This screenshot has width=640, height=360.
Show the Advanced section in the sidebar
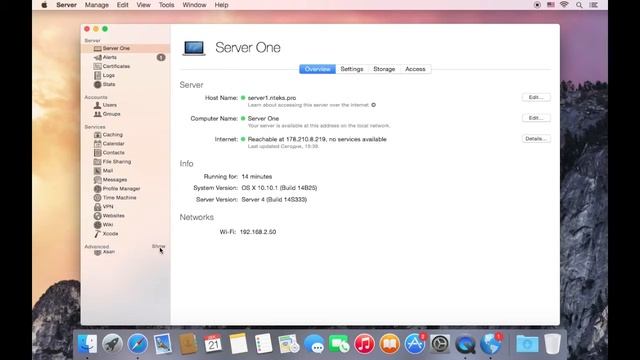point(158,246)
